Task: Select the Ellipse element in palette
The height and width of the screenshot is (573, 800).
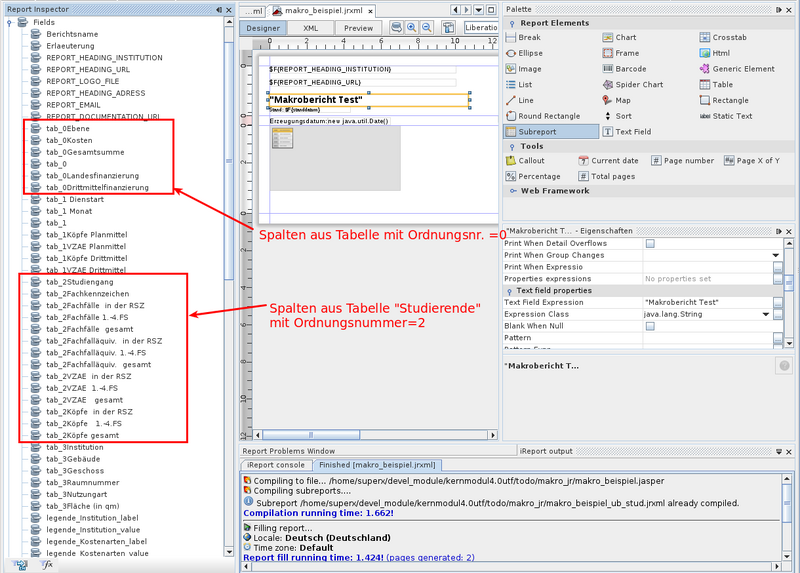Action: tap(524, 53)
